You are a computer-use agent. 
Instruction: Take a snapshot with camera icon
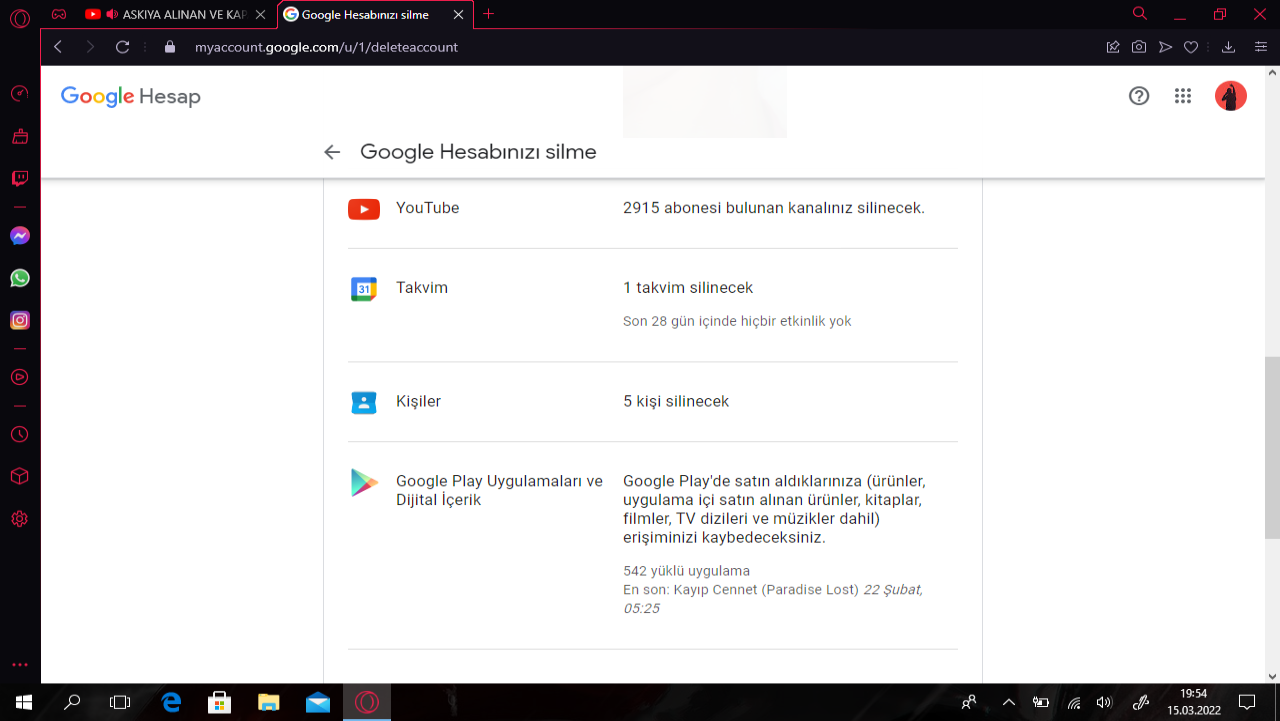point(1139,47)
